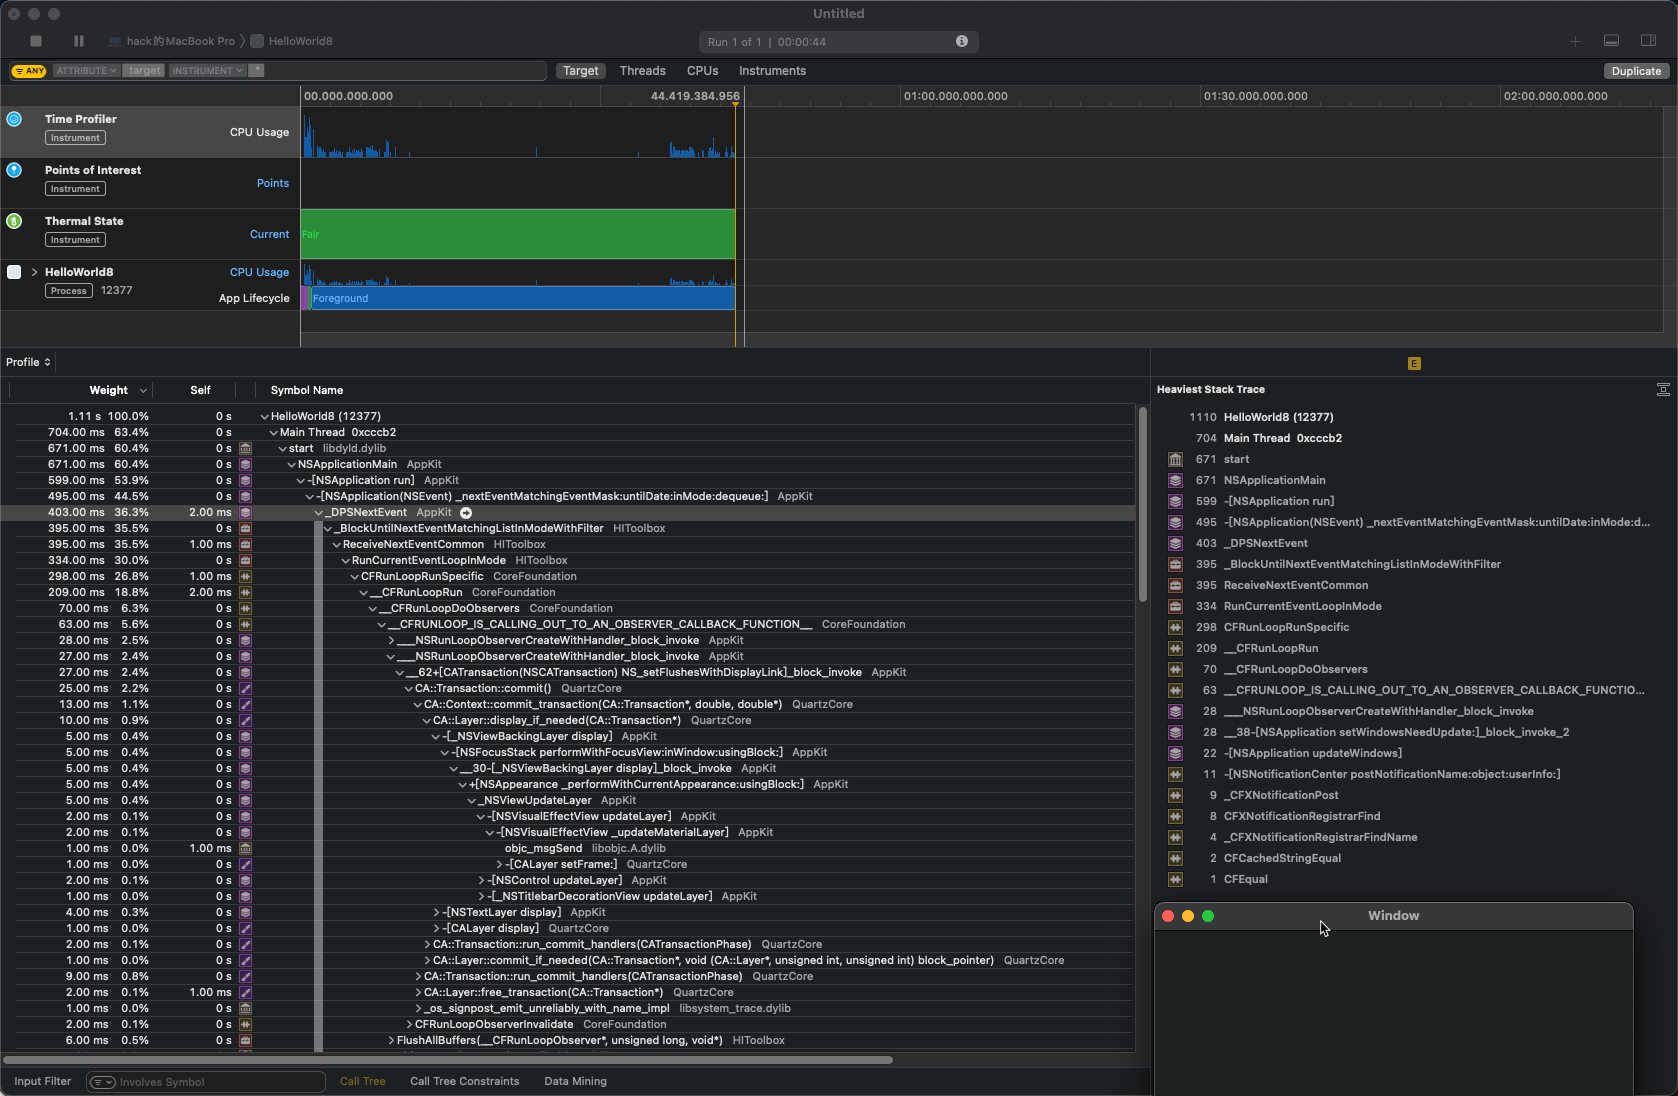Click the hack的MacBook Pro device selector
Viewport: 1678px width, 1096px height.
[x=171, y=41]
